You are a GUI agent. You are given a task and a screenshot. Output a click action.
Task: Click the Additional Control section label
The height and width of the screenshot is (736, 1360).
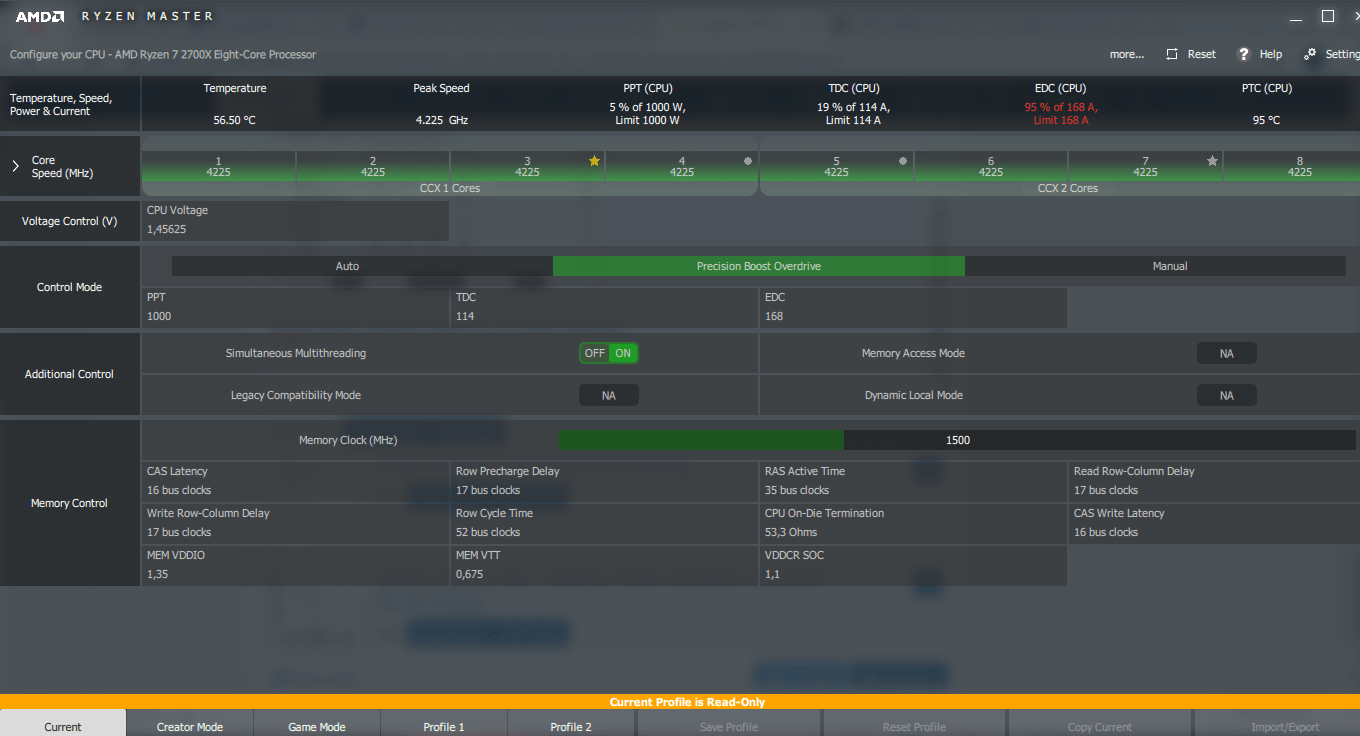(69, 374)
